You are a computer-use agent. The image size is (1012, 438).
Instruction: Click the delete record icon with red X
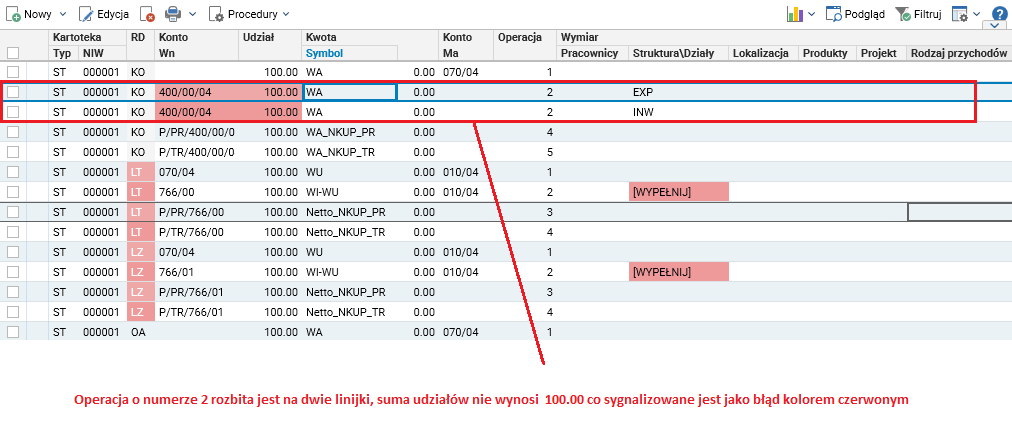click(x=147, y=14)
